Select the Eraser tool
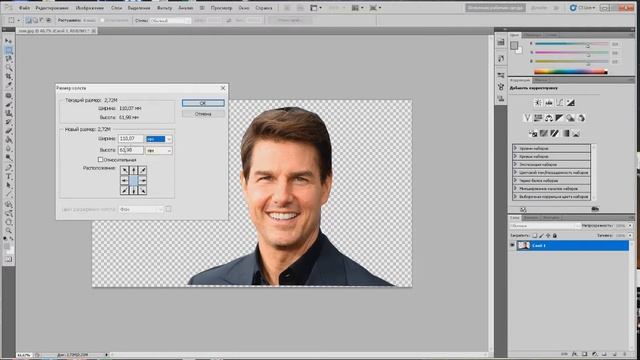Viewport: 640px width, 360px height. point(9,131)
